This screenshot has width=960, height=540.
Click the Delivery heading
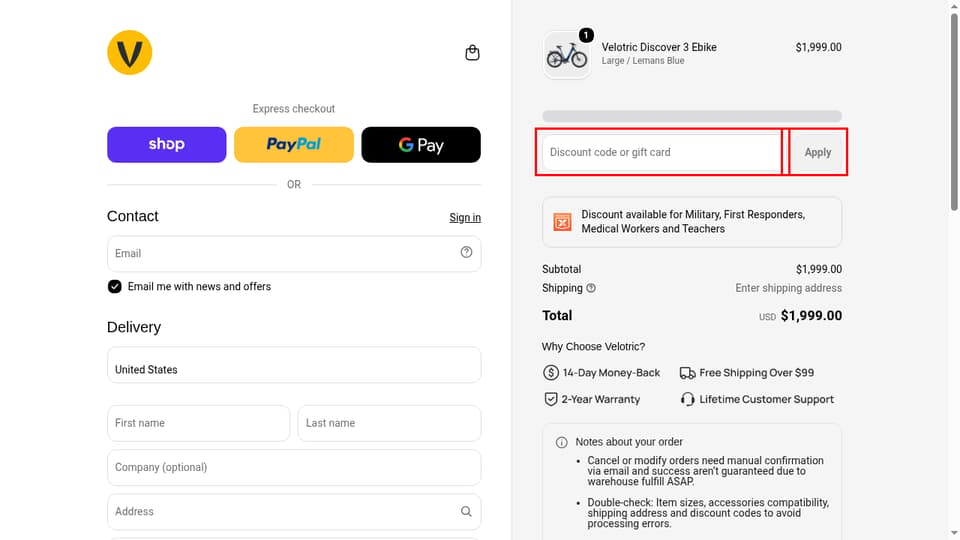pyautogui.click(x=134, y=327)
